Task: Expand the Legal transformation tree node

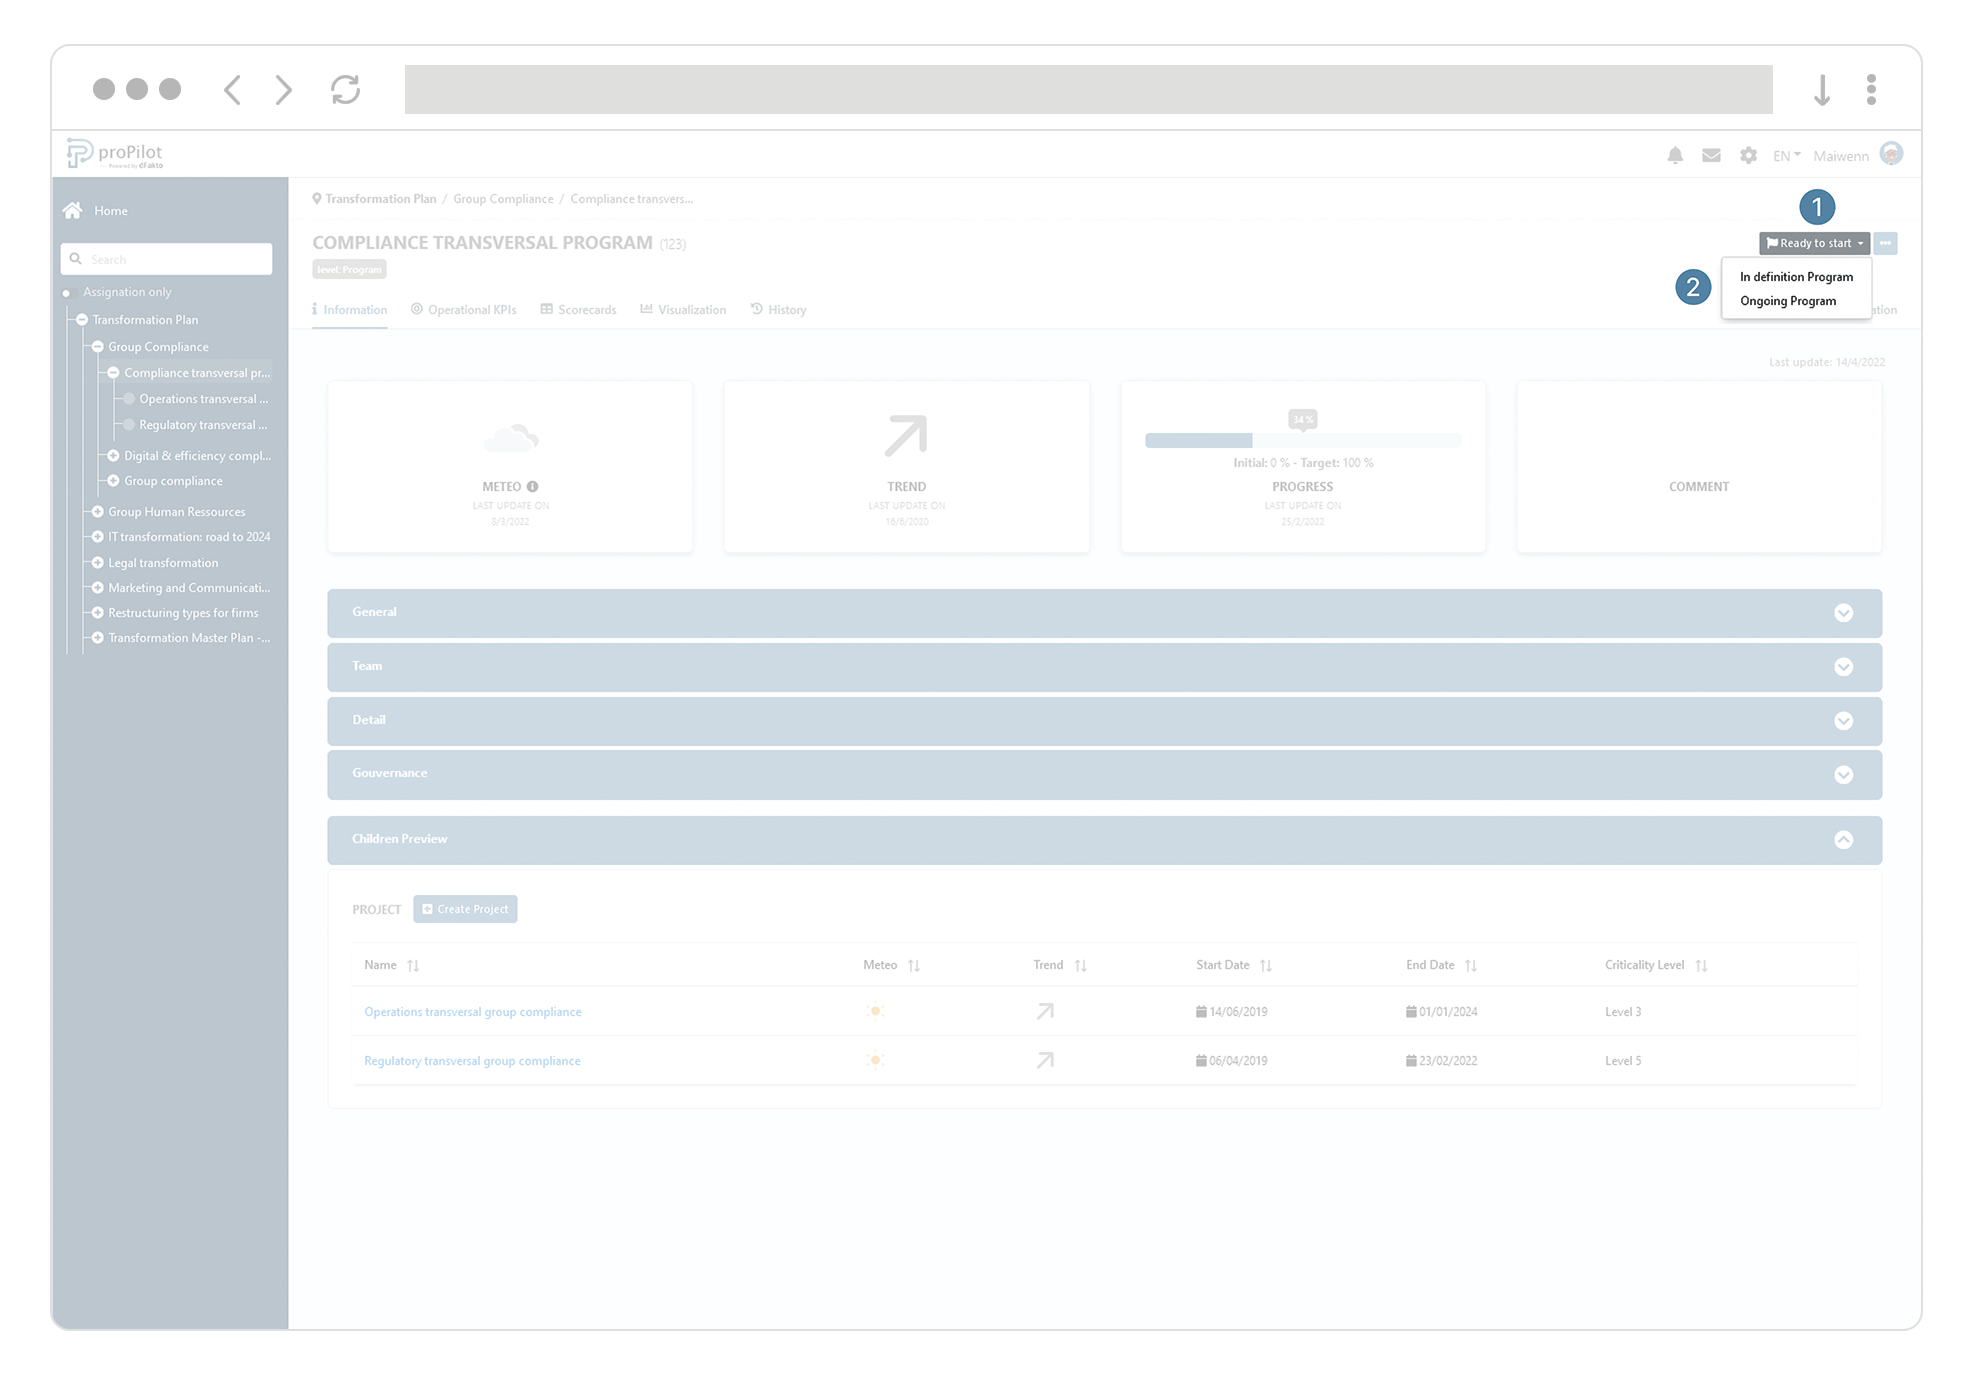Action: click(x=98, y=563)
